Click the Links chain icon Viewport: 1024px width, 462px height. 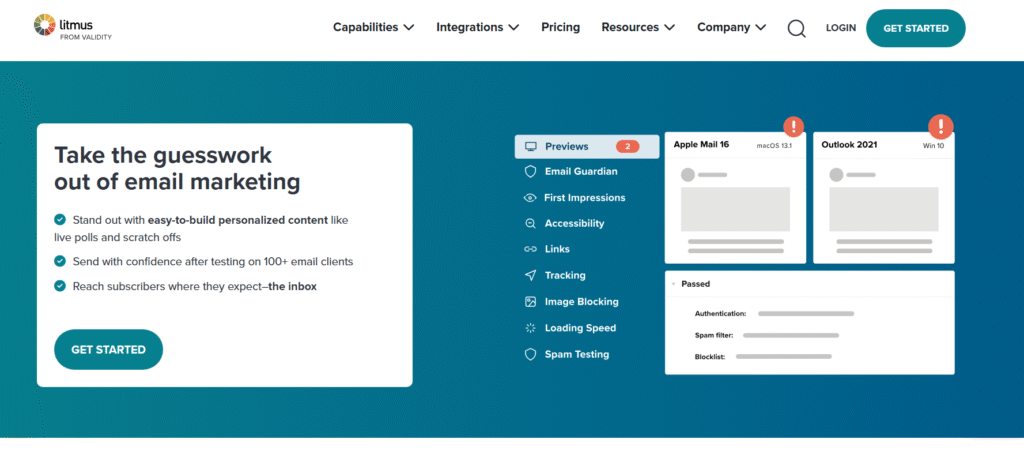tap(531, 249)
